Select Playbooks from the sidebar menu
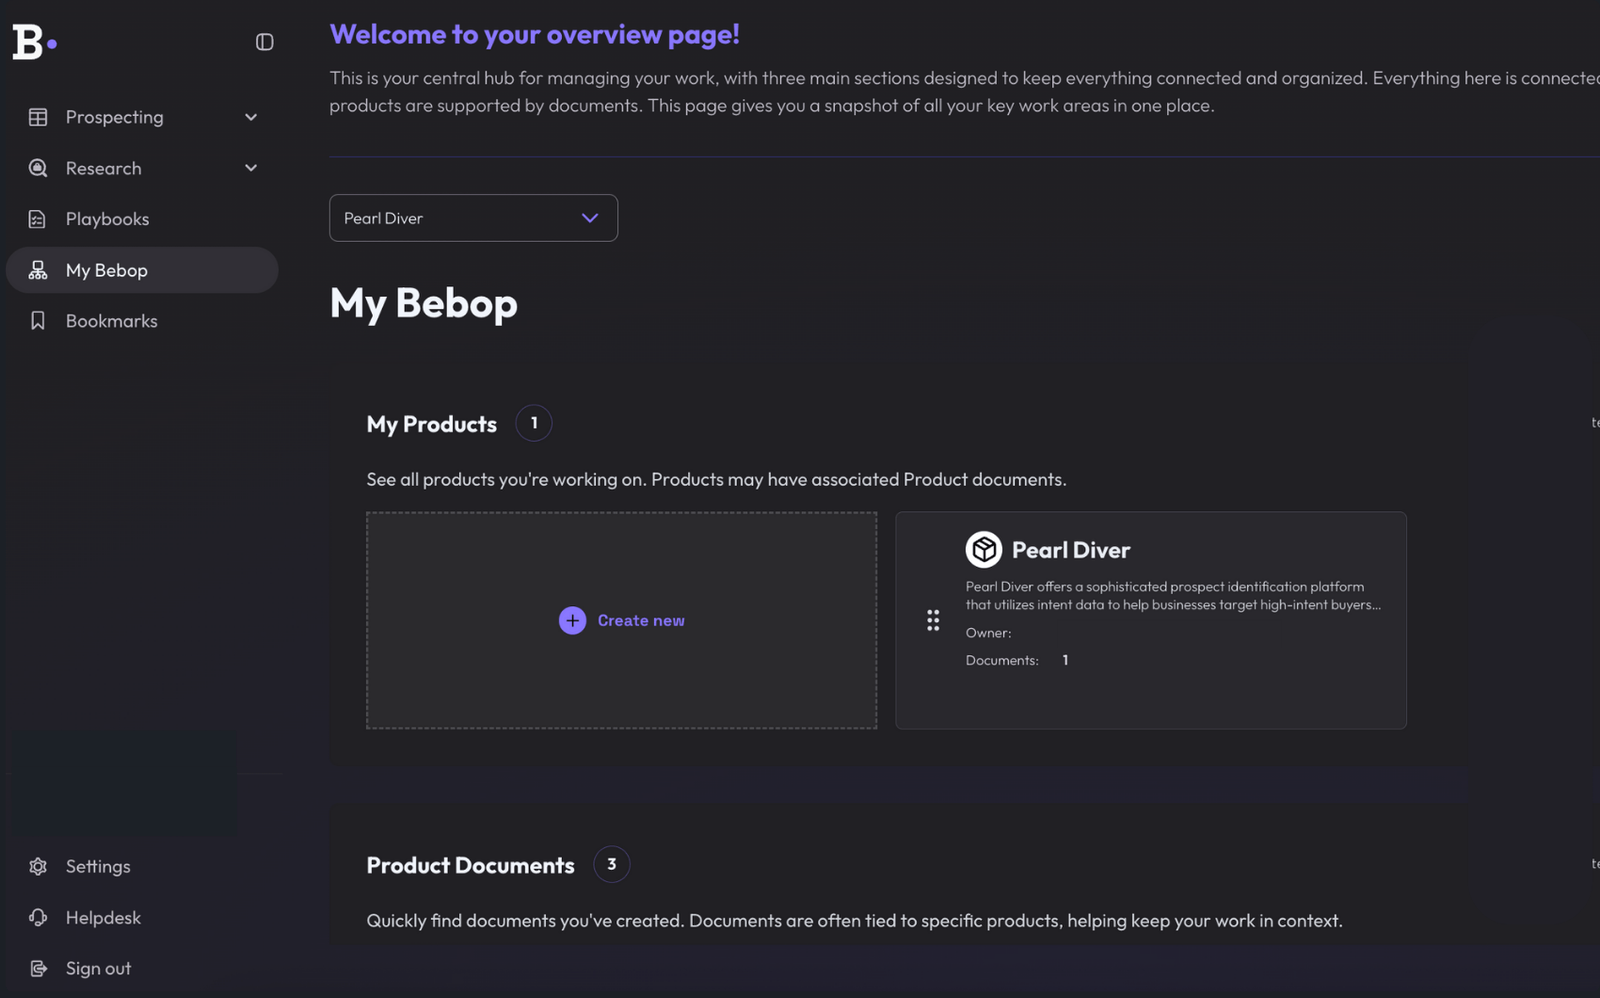1600x998 pixels. [x=107, y=218]
